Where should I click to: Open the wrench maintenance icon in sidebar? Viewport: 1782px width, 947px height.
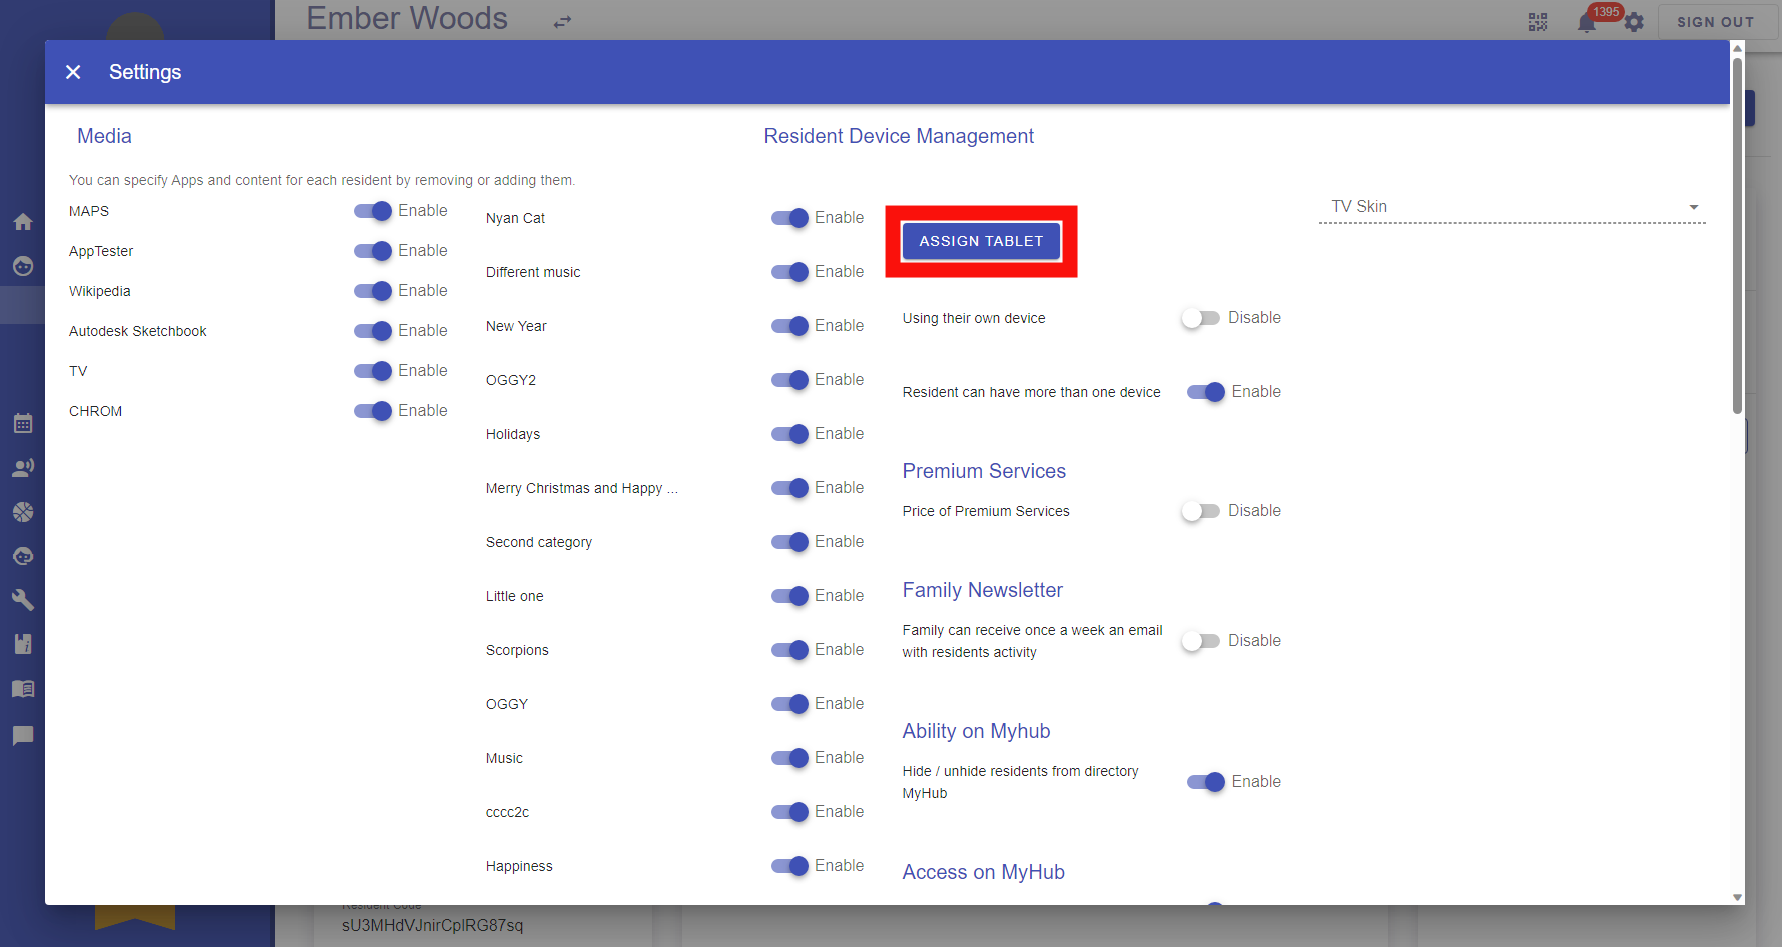click(23, 600)
